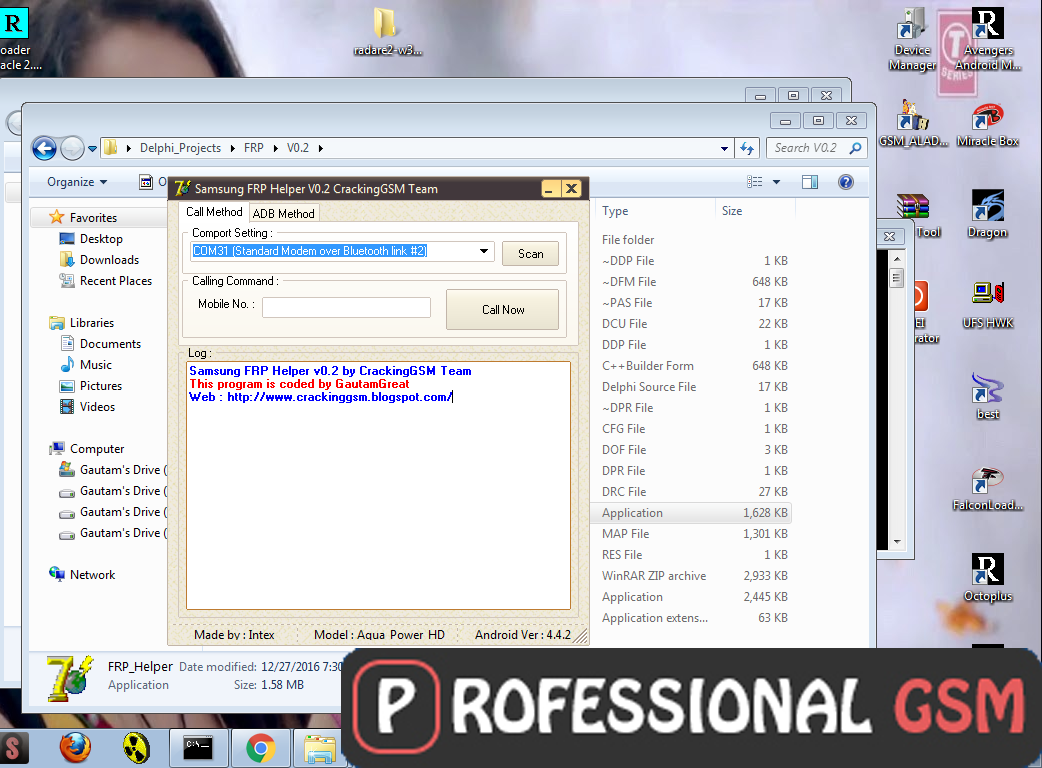Screen dimensions: 1042x768
Task: Switch to the Call Method tab
Action: pyautogui.click(x=214, y=212)
